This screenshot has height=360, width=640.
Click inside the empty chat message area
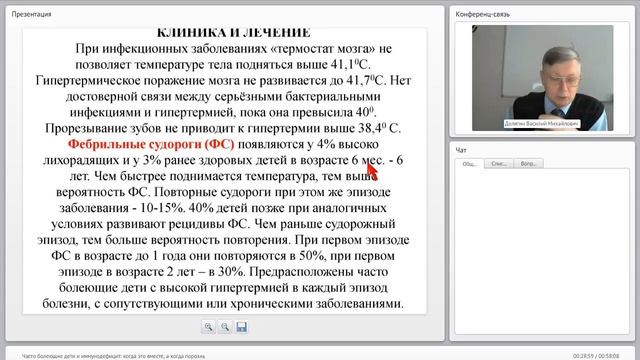point(542,251)
